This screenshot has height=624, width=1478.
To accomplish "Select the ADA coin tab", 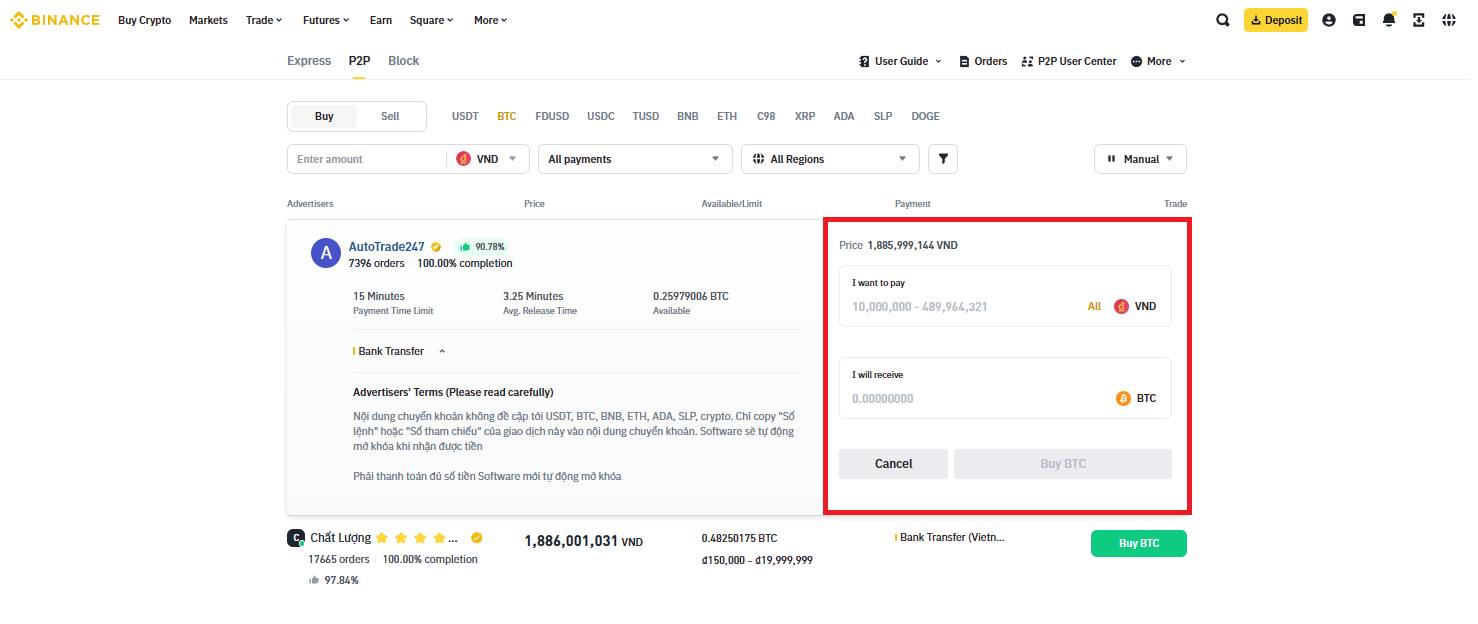I will [844, 116].
